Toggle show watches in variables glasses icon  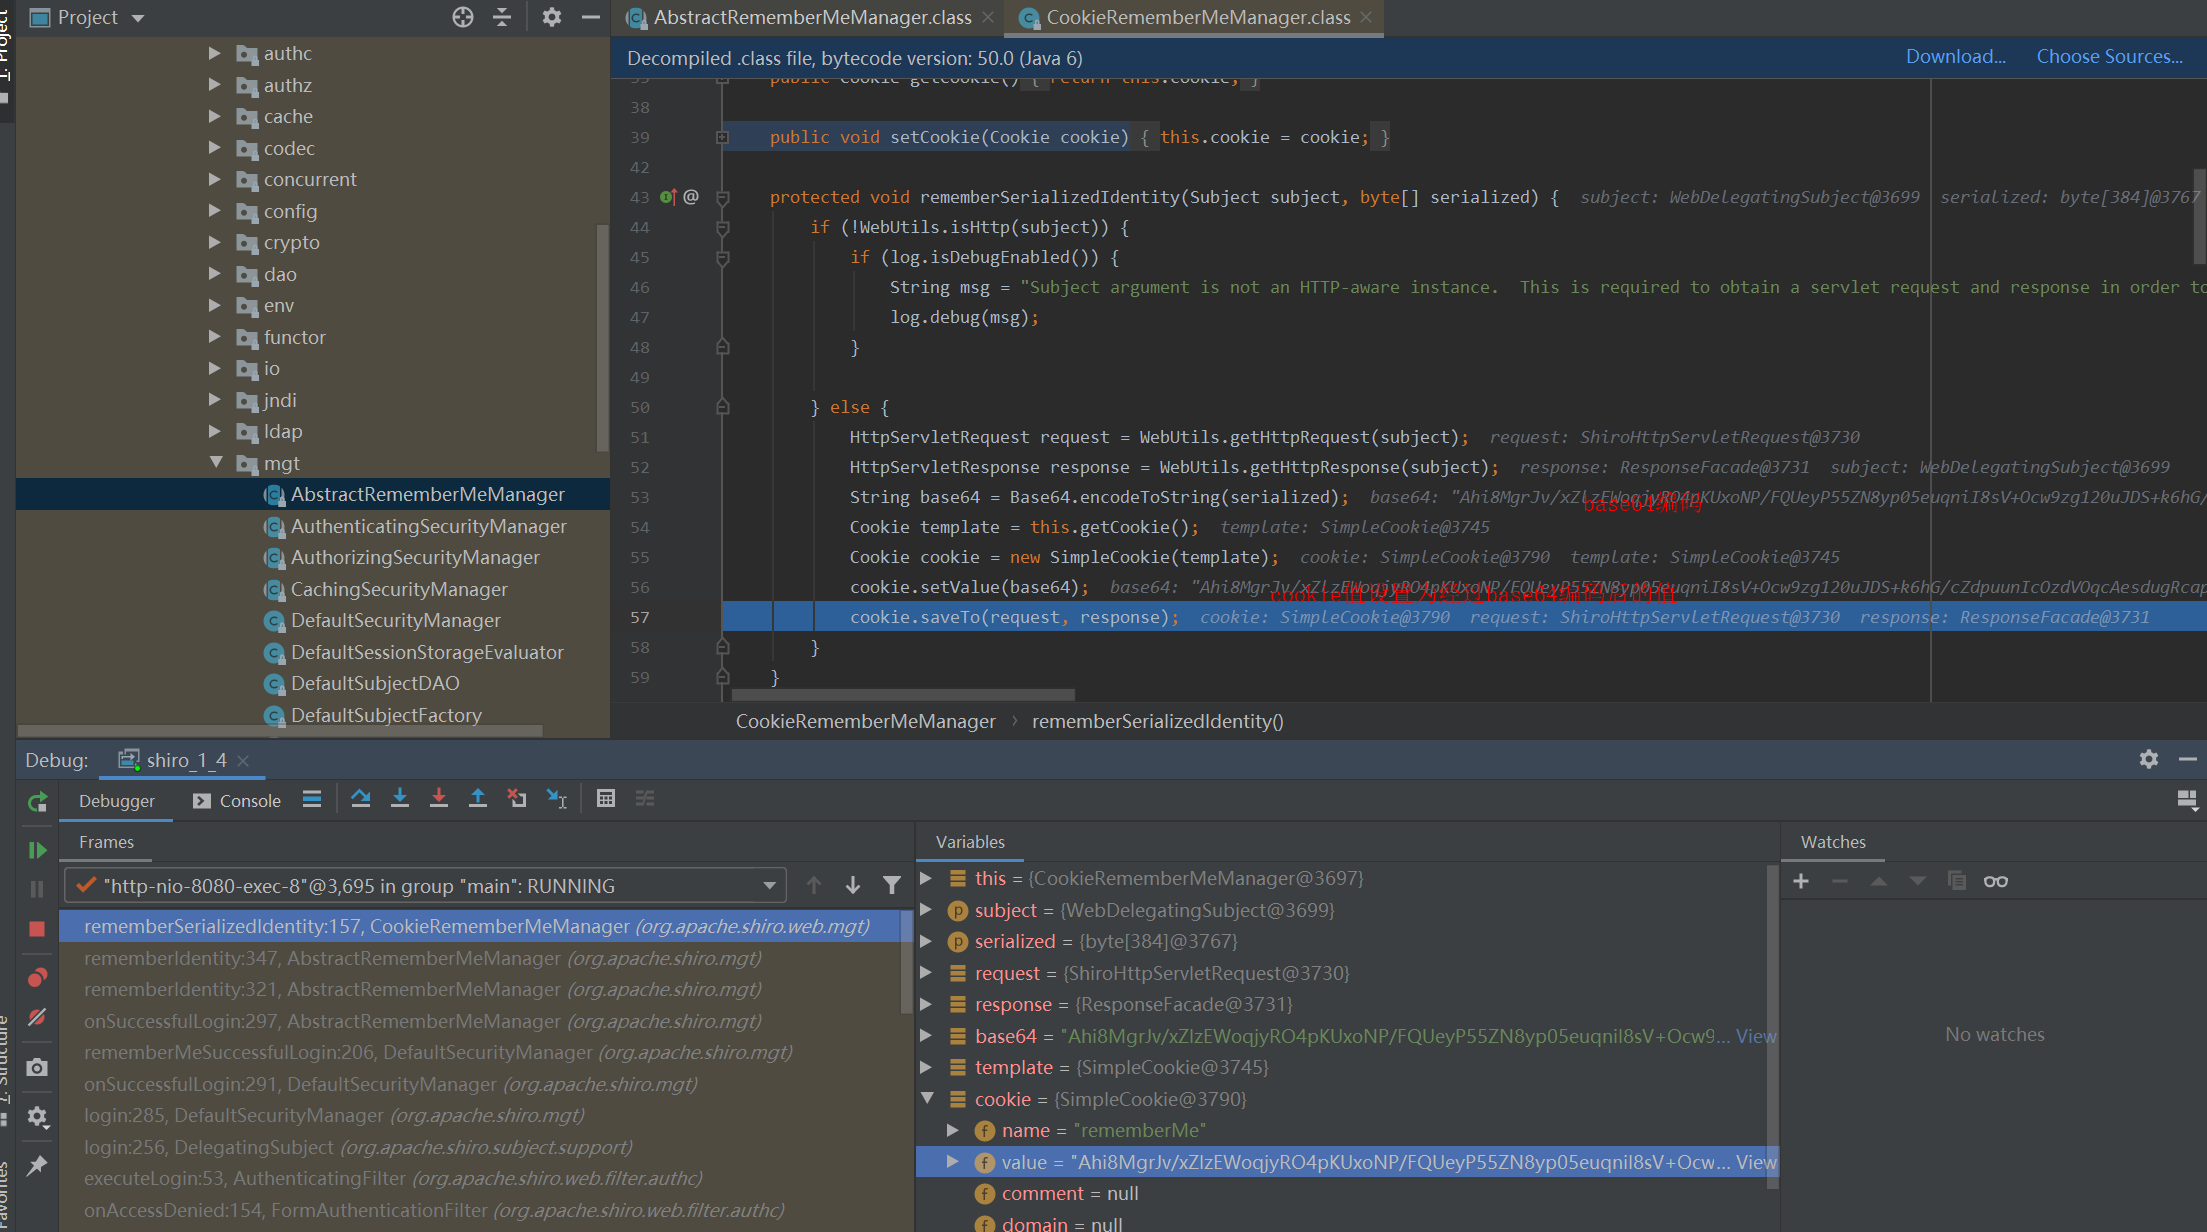coord(1996,881)
